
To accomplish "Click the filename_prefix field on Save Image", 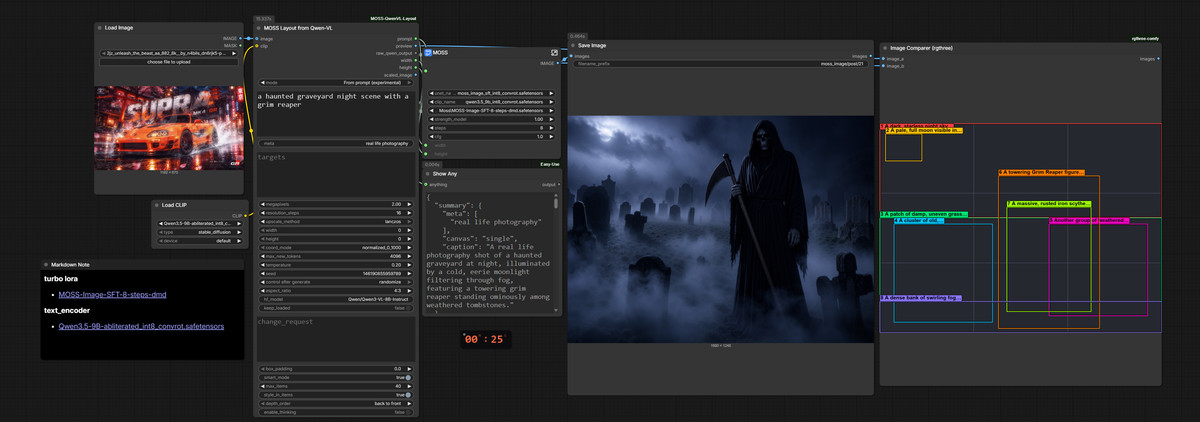I will click(x=719, y=63).
